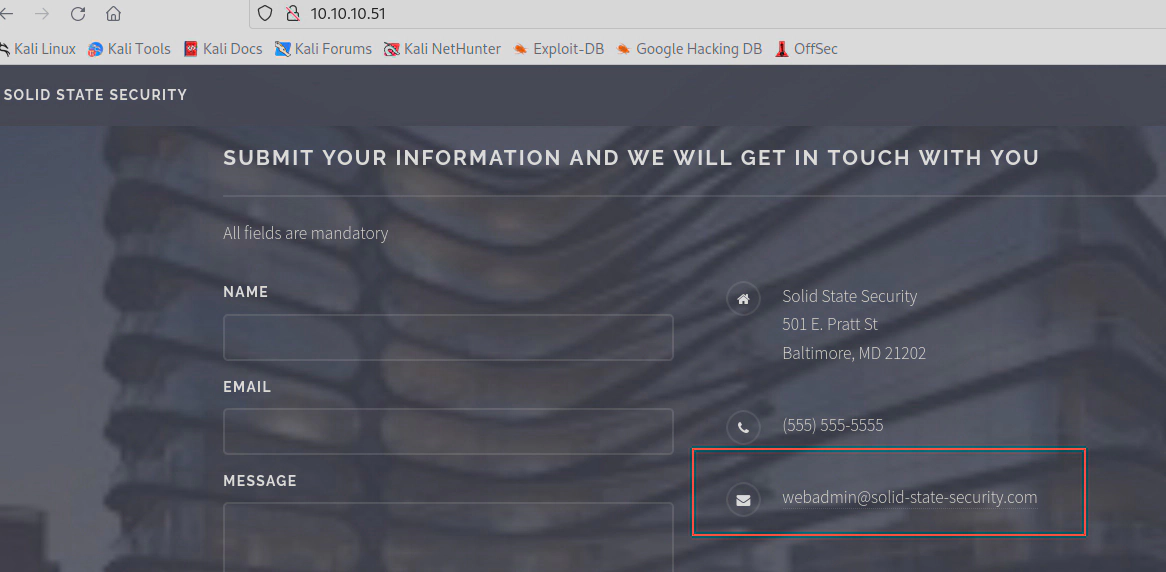Open the Exploit-DB bookmark

pyautogui.click(x=559, y=49)
